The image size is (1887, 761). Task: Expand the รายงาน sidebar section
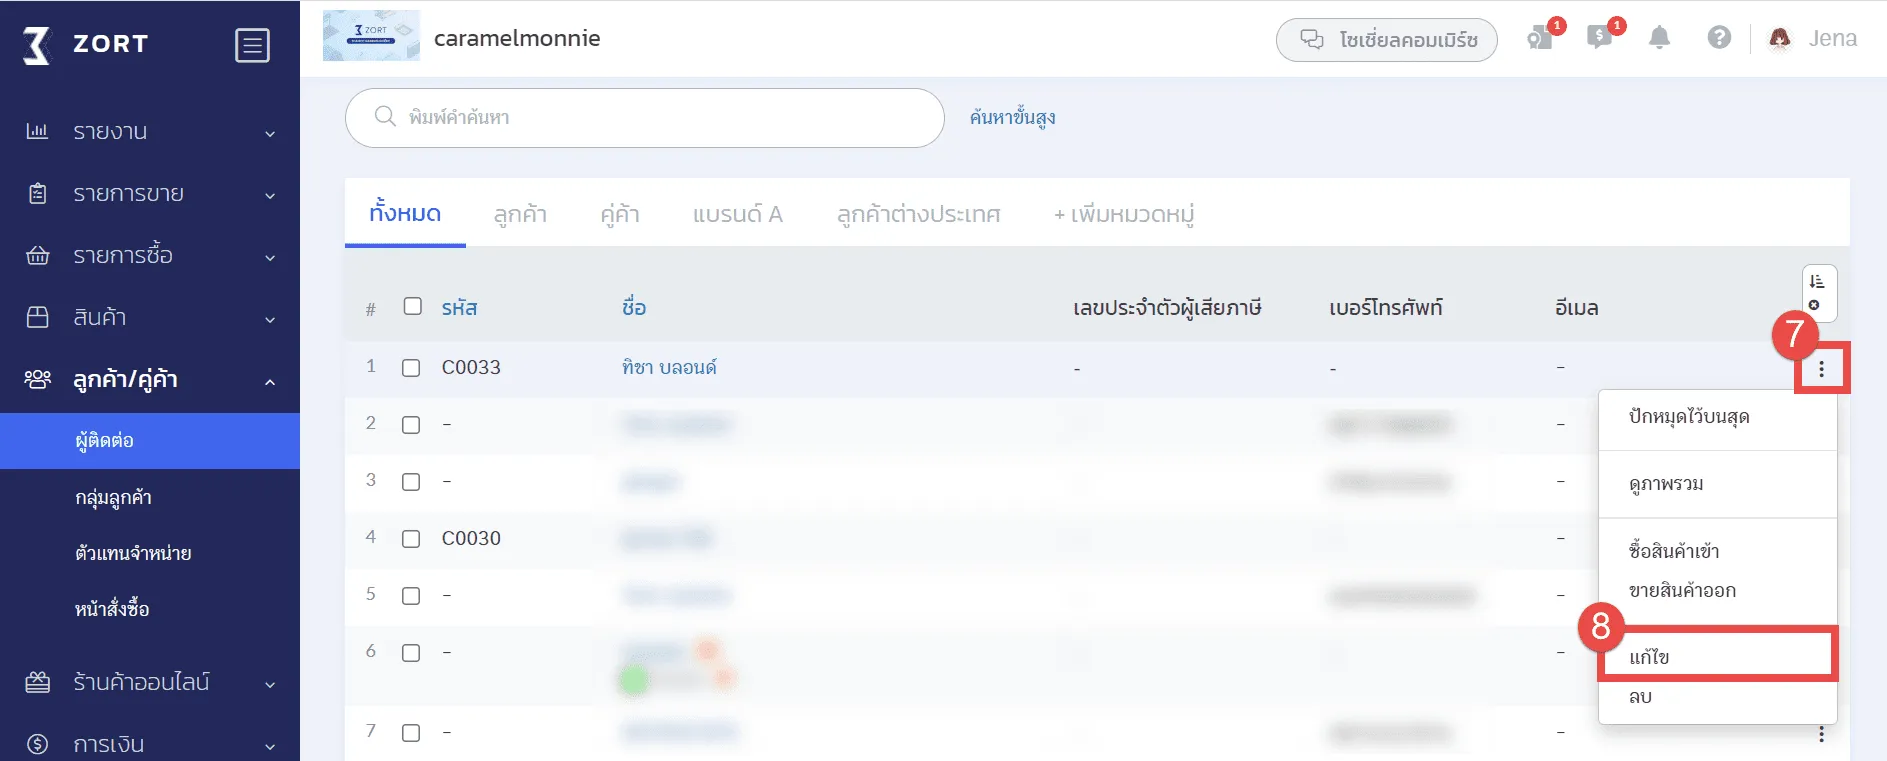(x=150, y=132)
